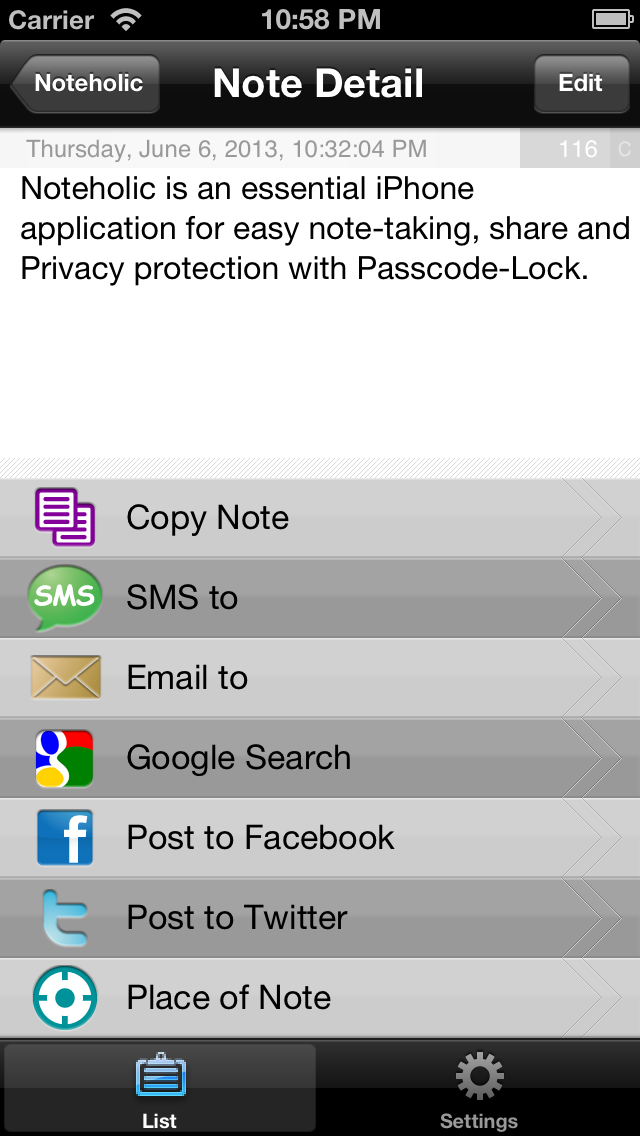This screenshot has width=640, height=1136.
Task: Tap the envelope Email icon
Action: click(65, 678)
